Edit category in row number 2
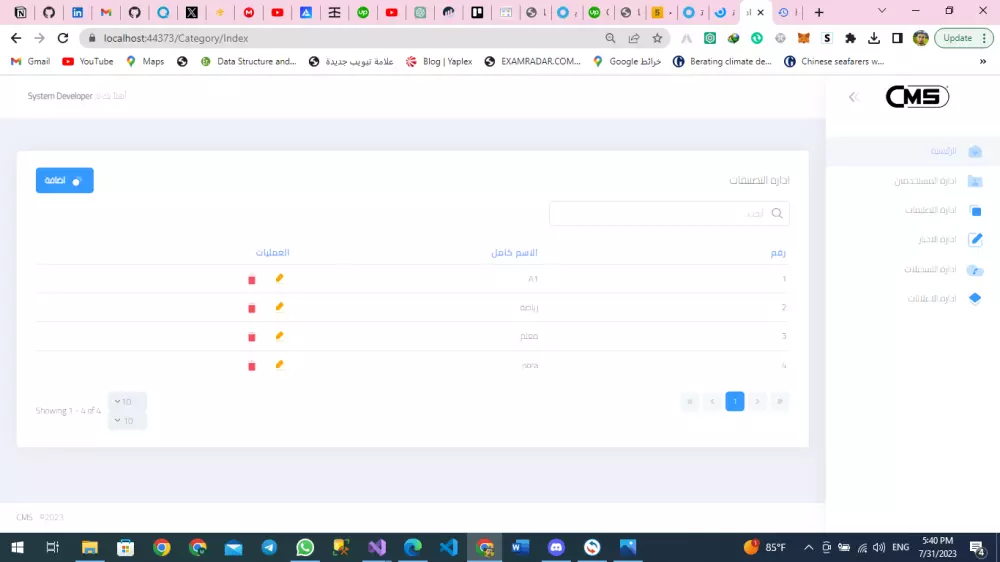Screen dimensions: 1000x562 click(x=279, y=307)
